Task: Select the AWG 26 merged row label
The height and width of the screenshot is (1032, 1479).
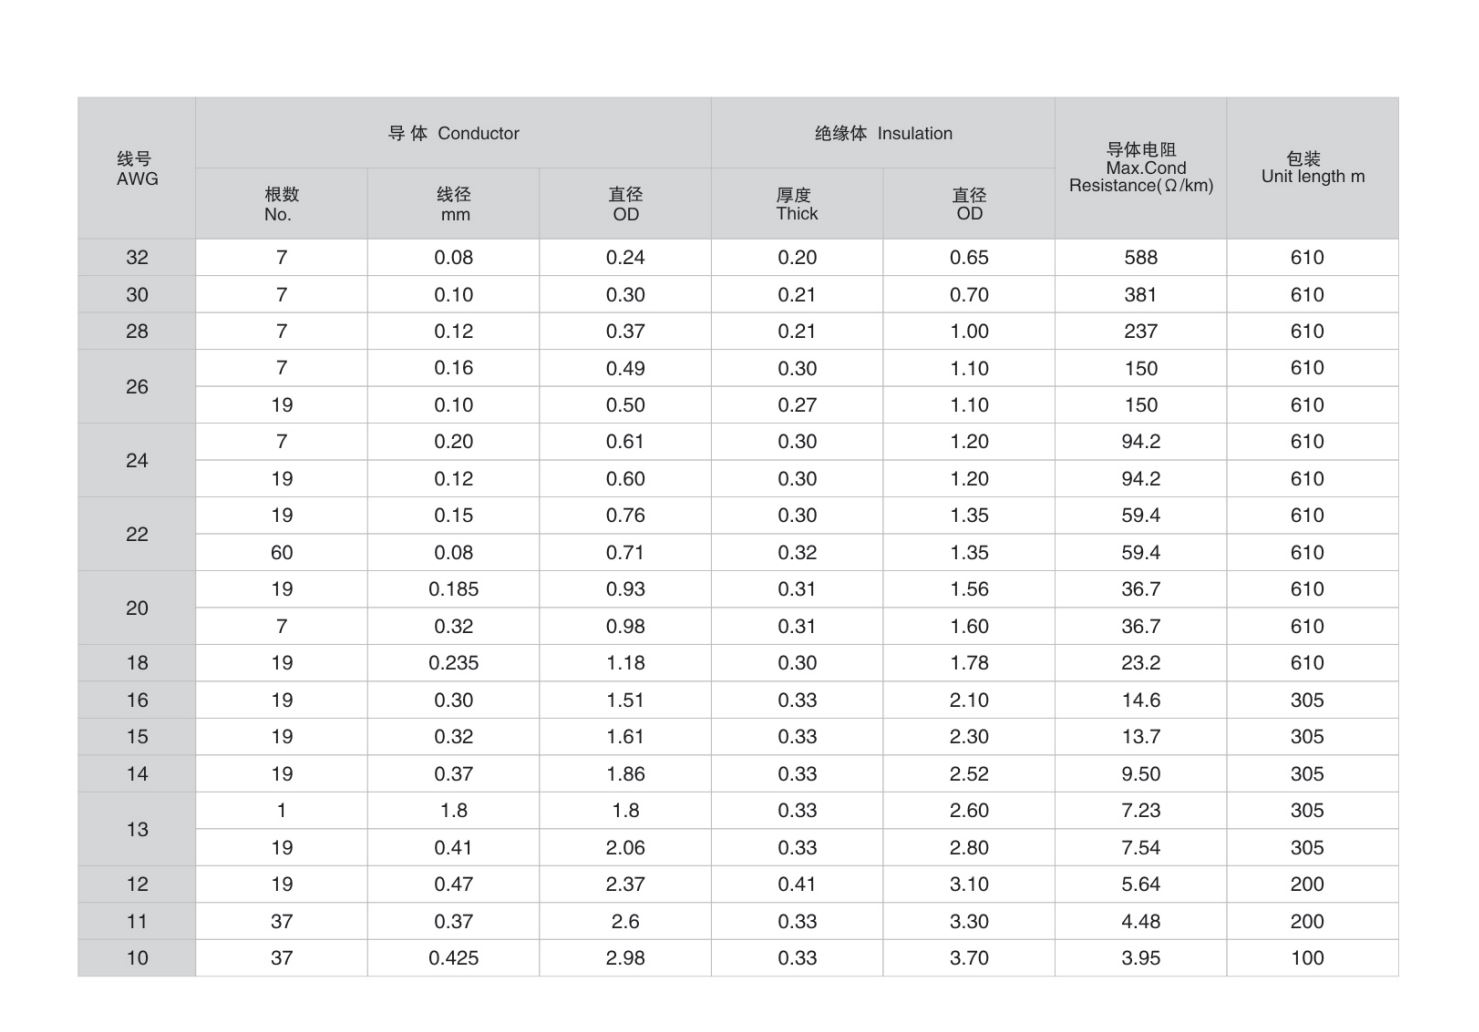Action: [137, 387]
